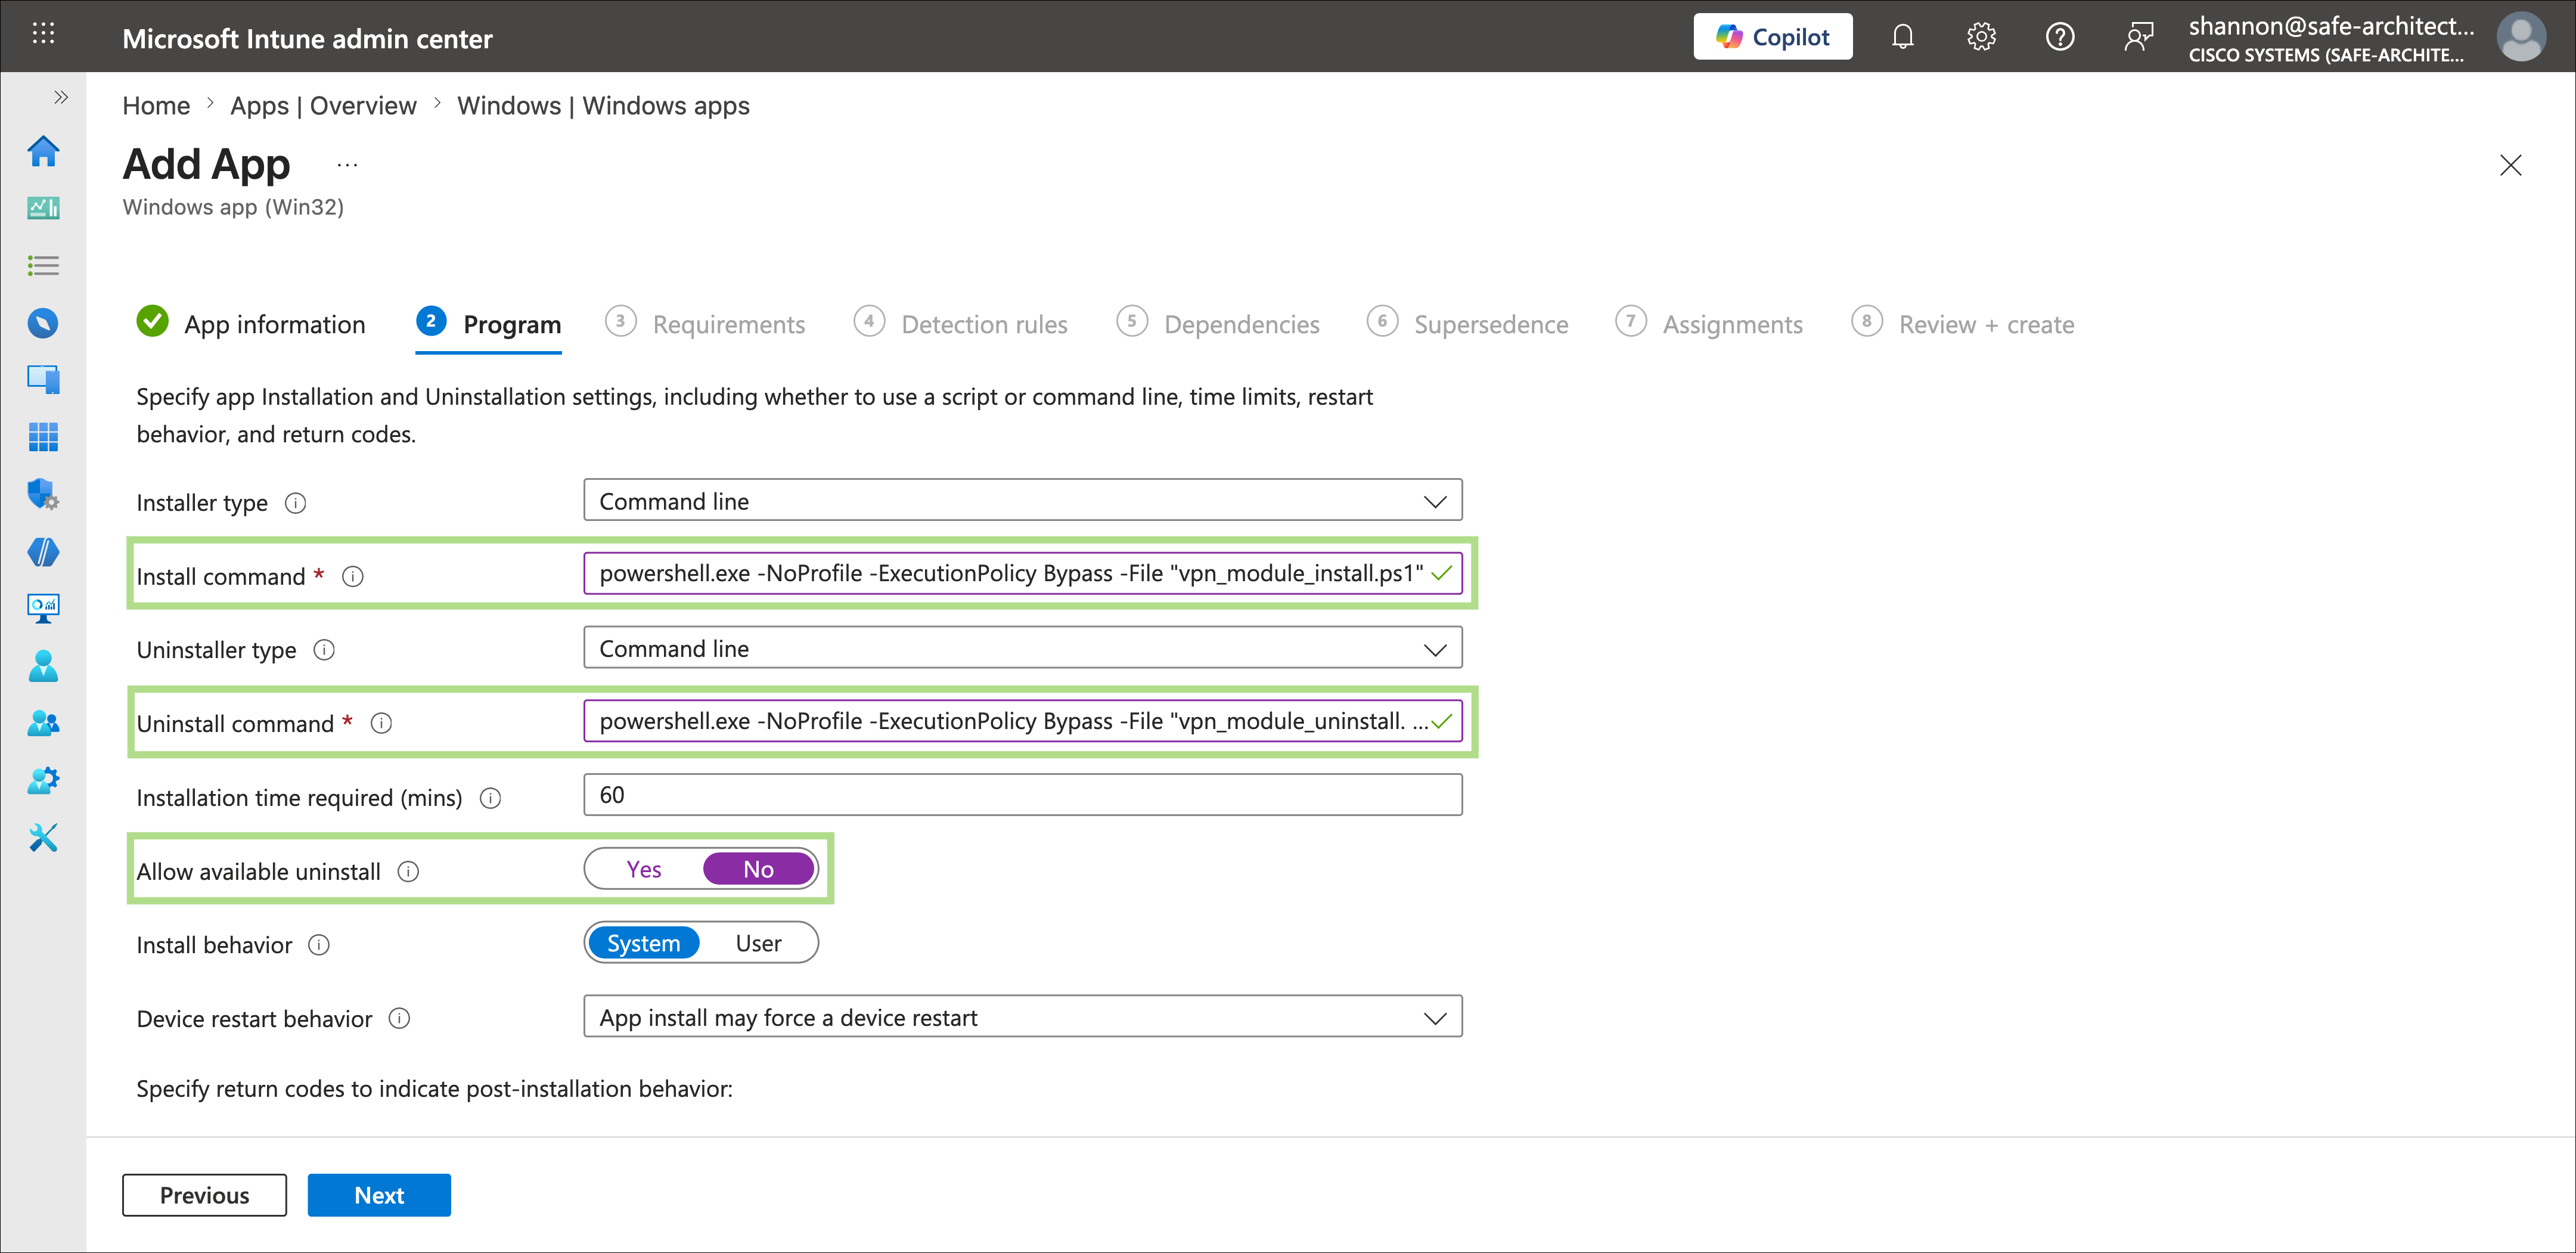This screenshot has height=1253, width=2576.
Task: Switch to the App information step
Action: click(251, 324)
